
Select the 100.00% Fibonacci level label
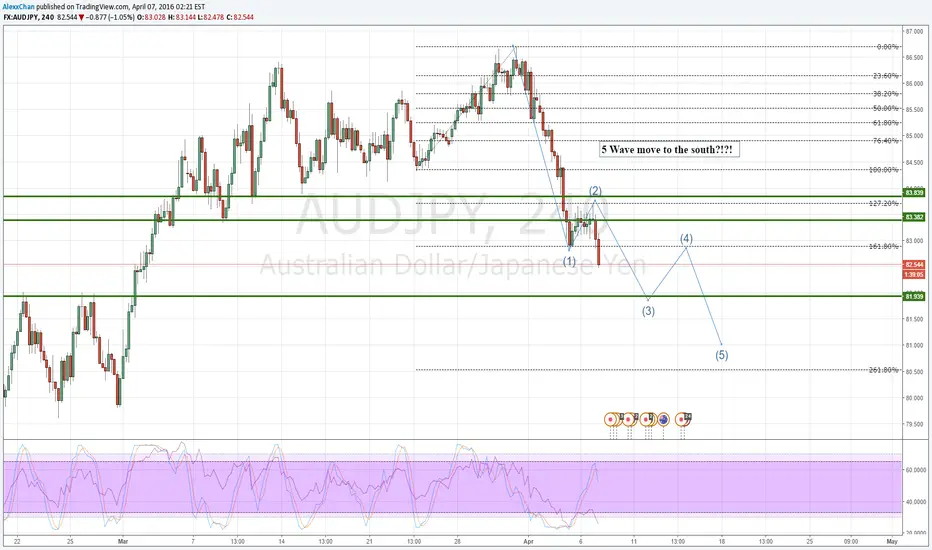pos(884,169)
